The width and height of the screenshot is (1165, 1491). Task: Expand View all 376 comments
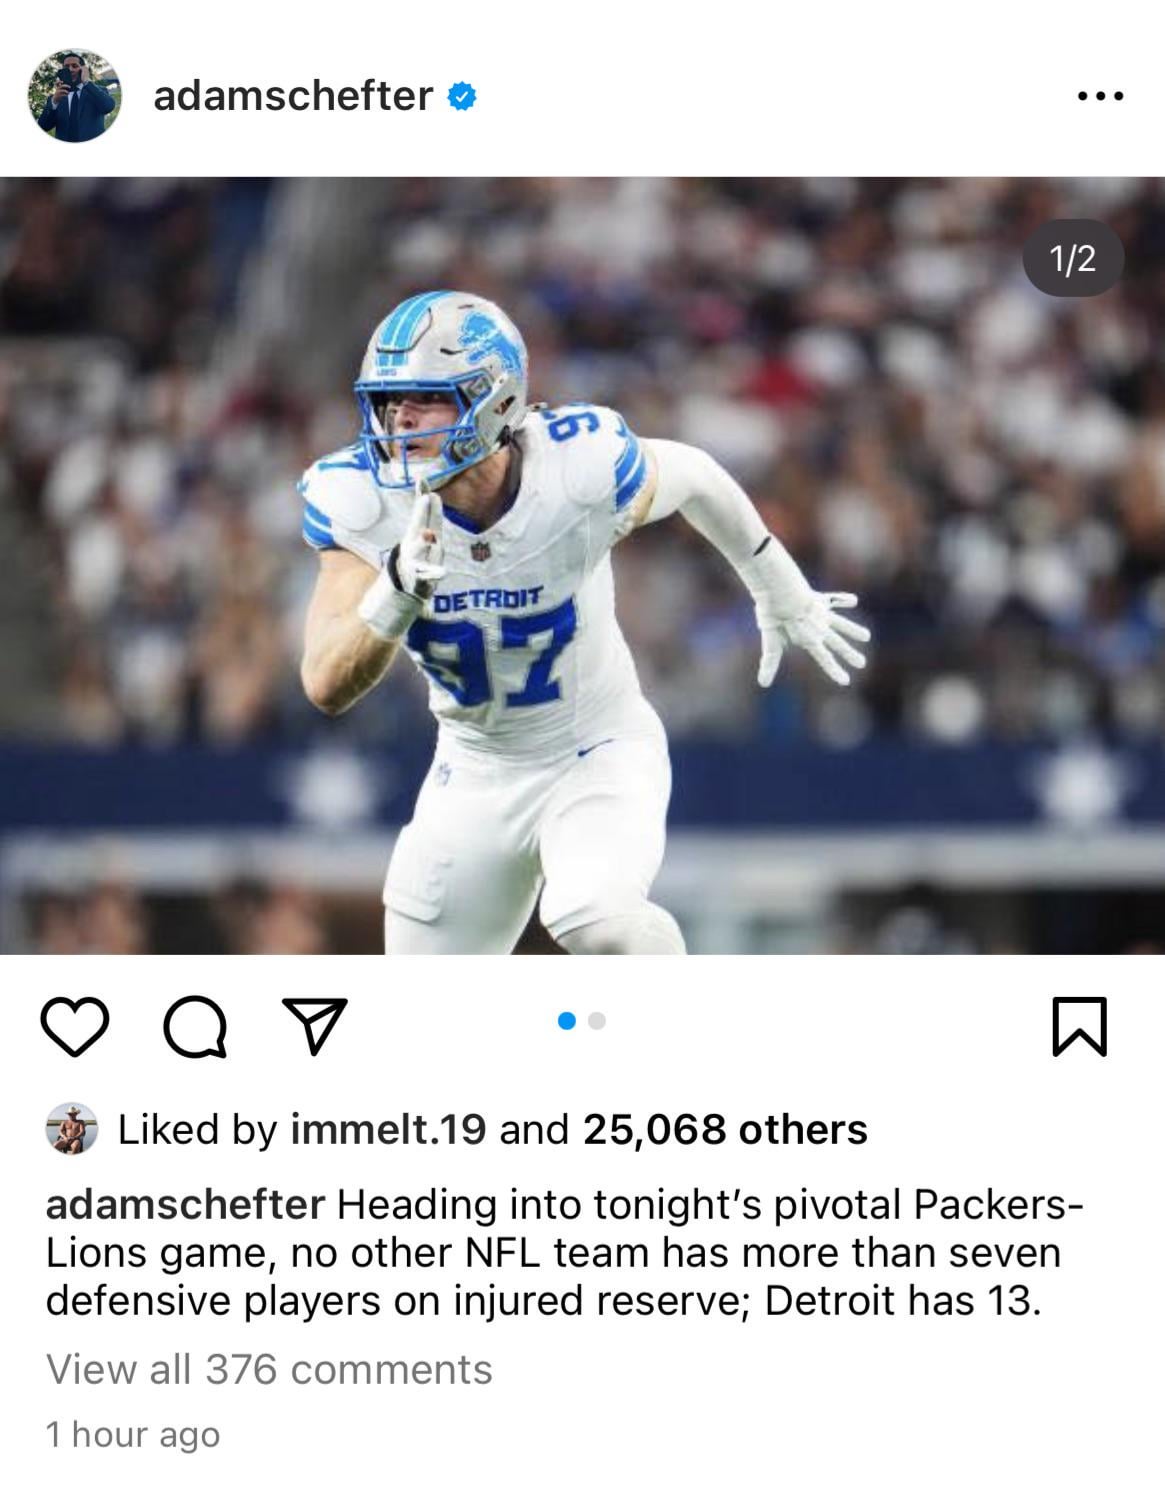click(269, 1370)
